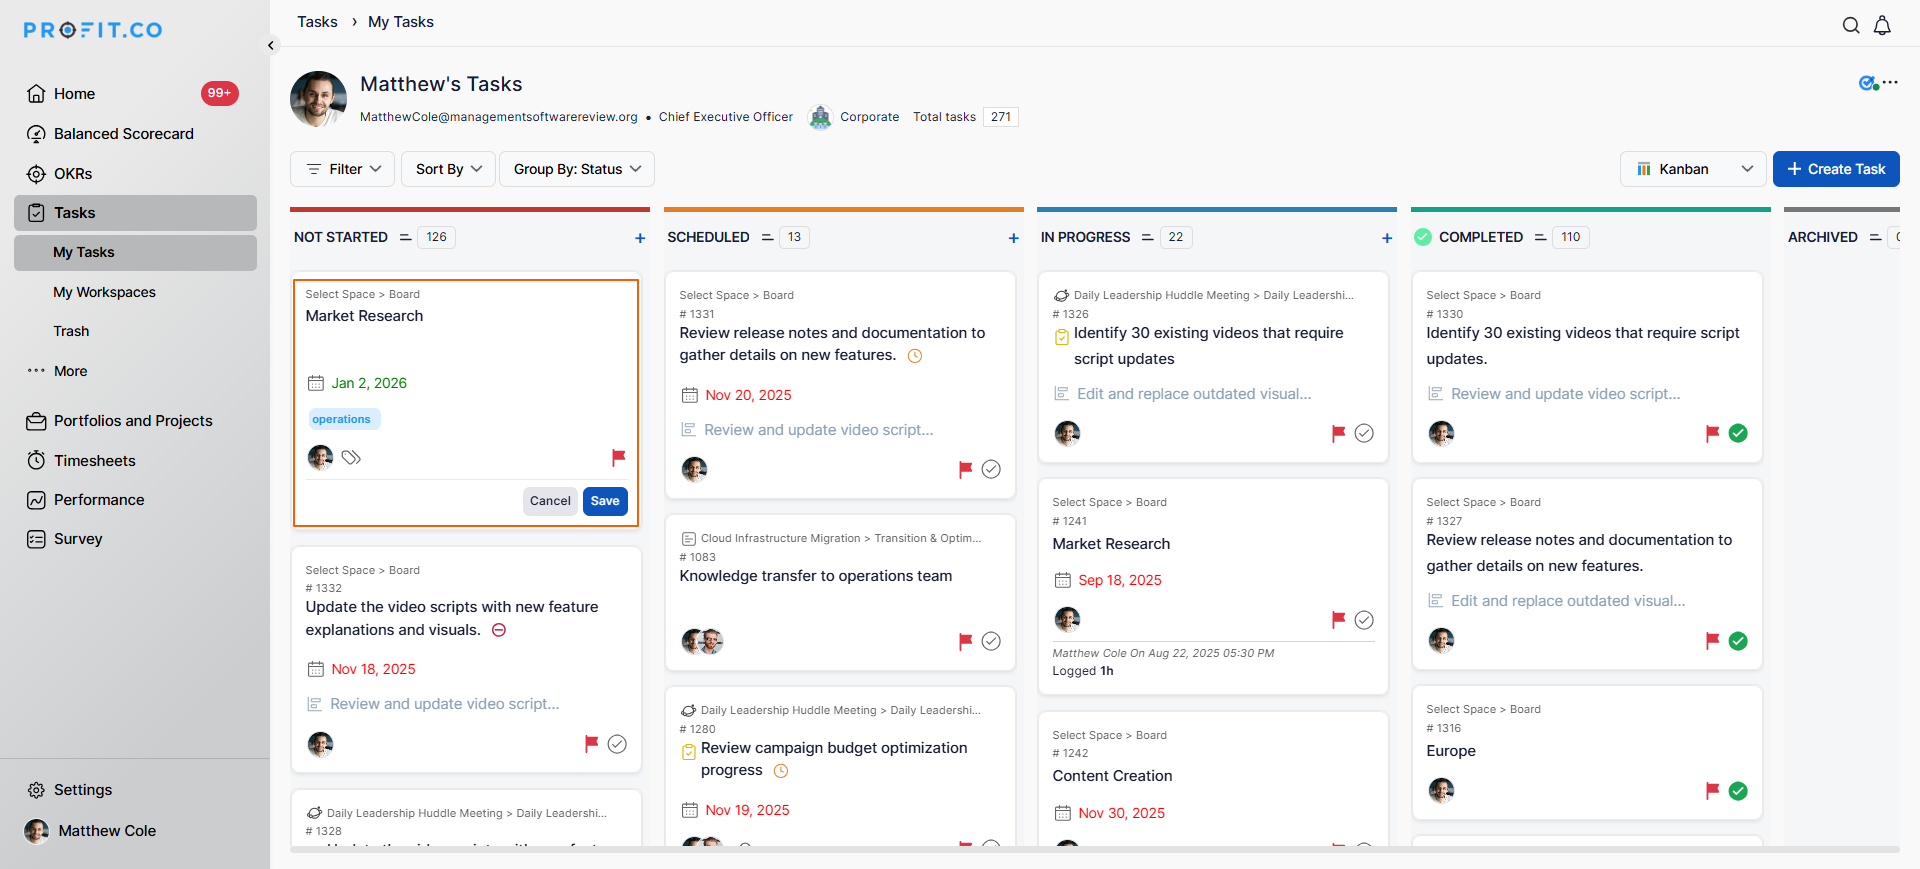Toggle completion check on task 1326
Screen dimensions: 1920x869
coord(1364,433)
